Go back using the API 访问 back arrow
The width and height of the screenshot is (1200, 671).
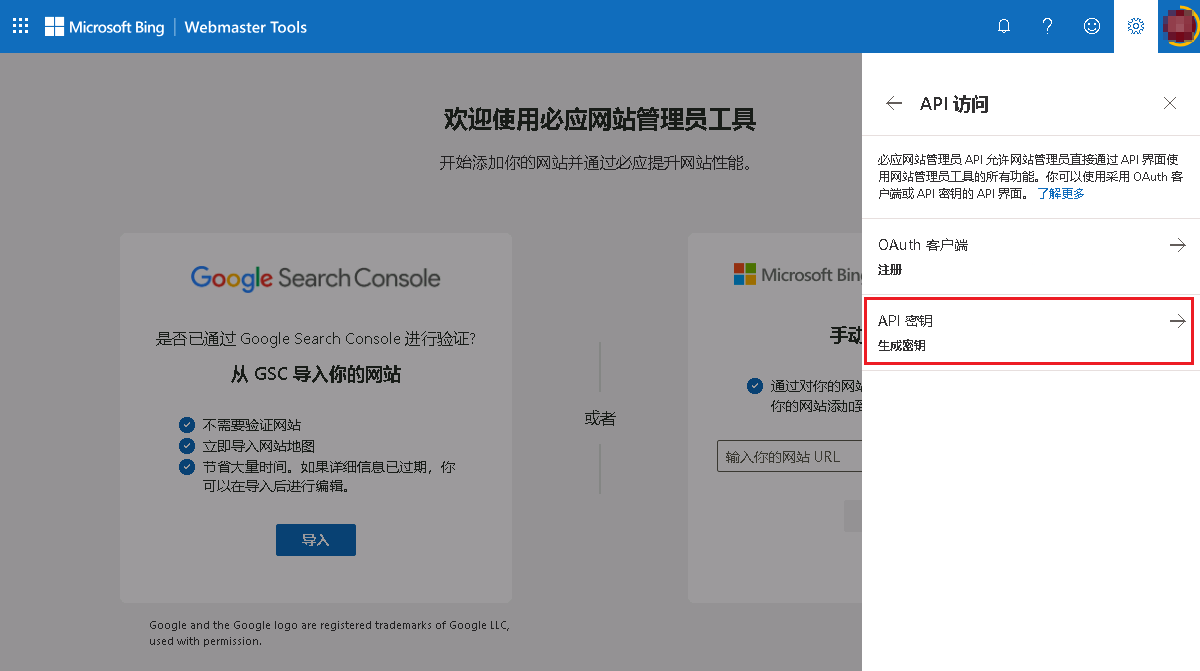click(x=894, y=104)
